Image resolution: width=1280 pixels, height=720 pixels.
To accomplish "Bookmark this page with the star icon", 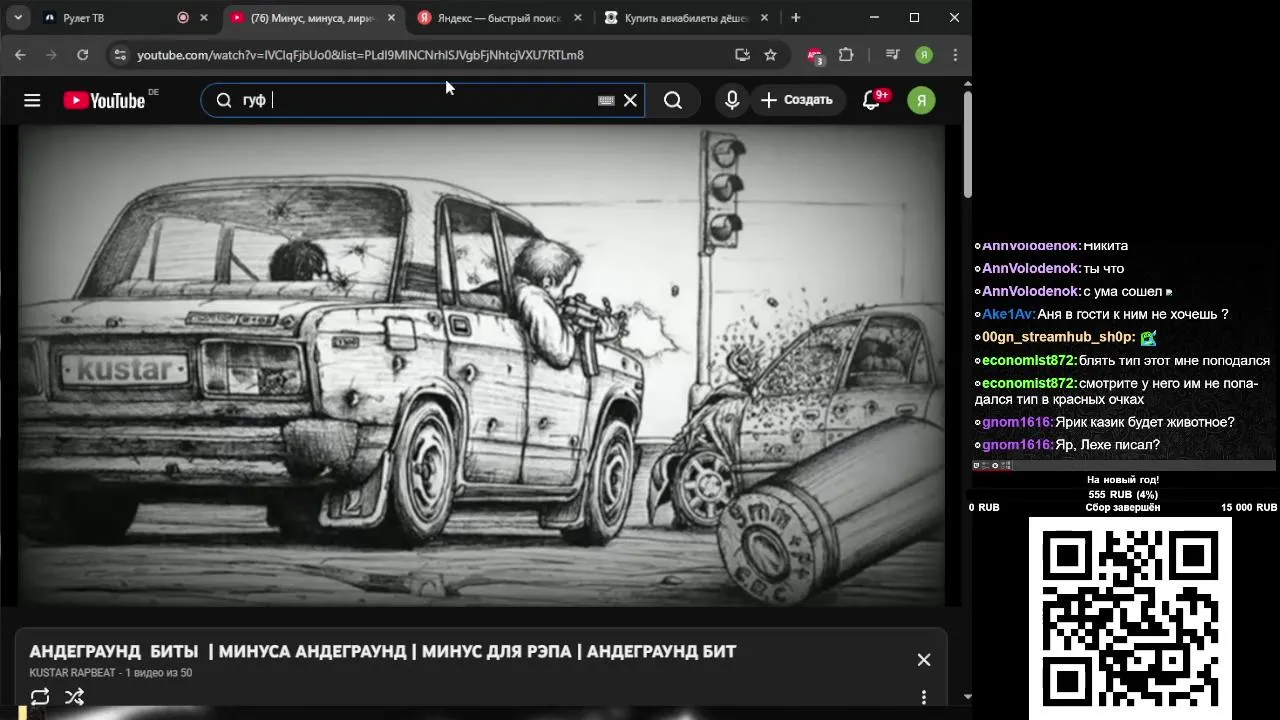I will point(770,55).
